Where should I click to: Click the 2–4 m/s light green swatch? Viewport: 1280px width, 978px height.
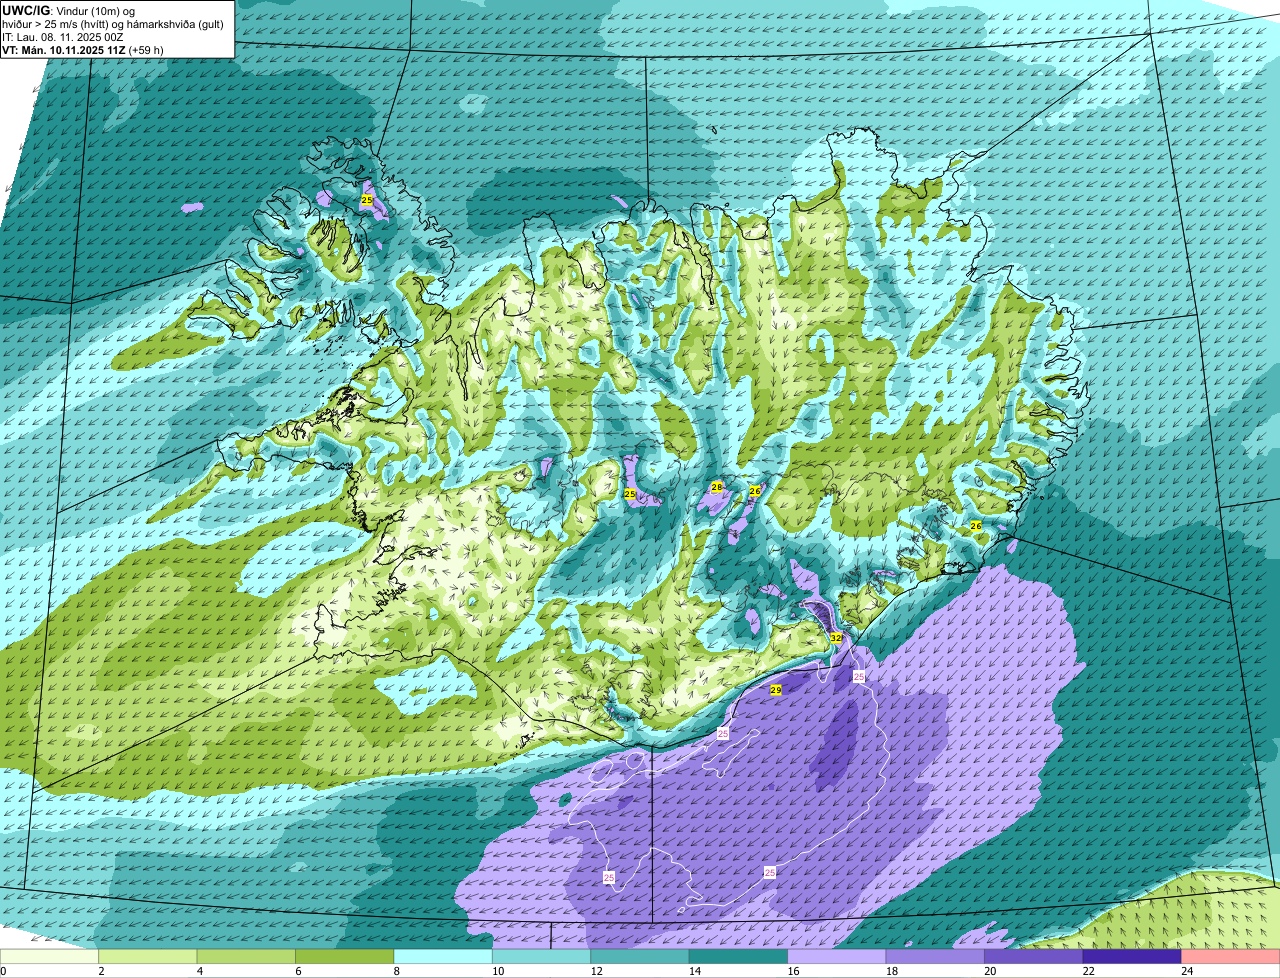pyautogui.click(x=148, y=957)
